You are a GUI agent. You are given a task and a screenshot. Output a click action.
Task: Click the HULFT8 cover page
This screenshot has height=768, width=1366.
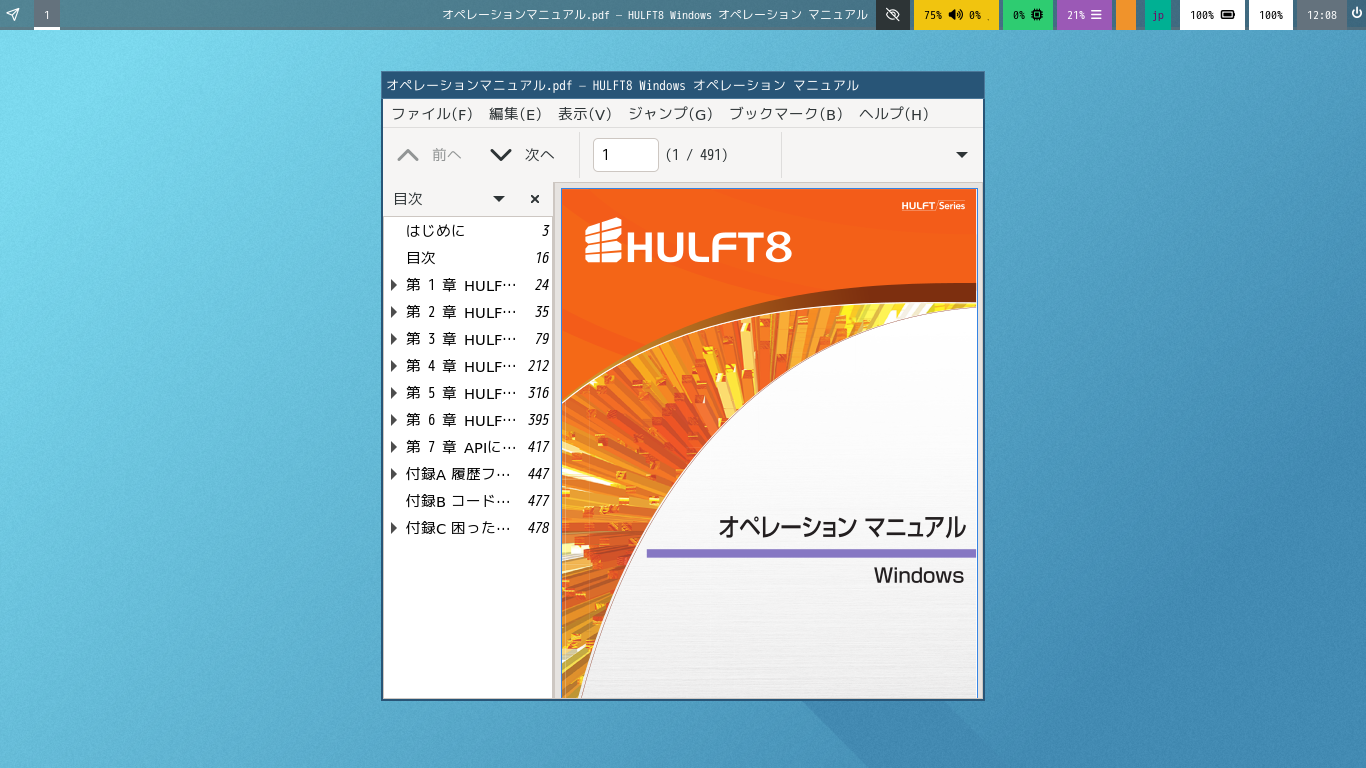[769, 443]
